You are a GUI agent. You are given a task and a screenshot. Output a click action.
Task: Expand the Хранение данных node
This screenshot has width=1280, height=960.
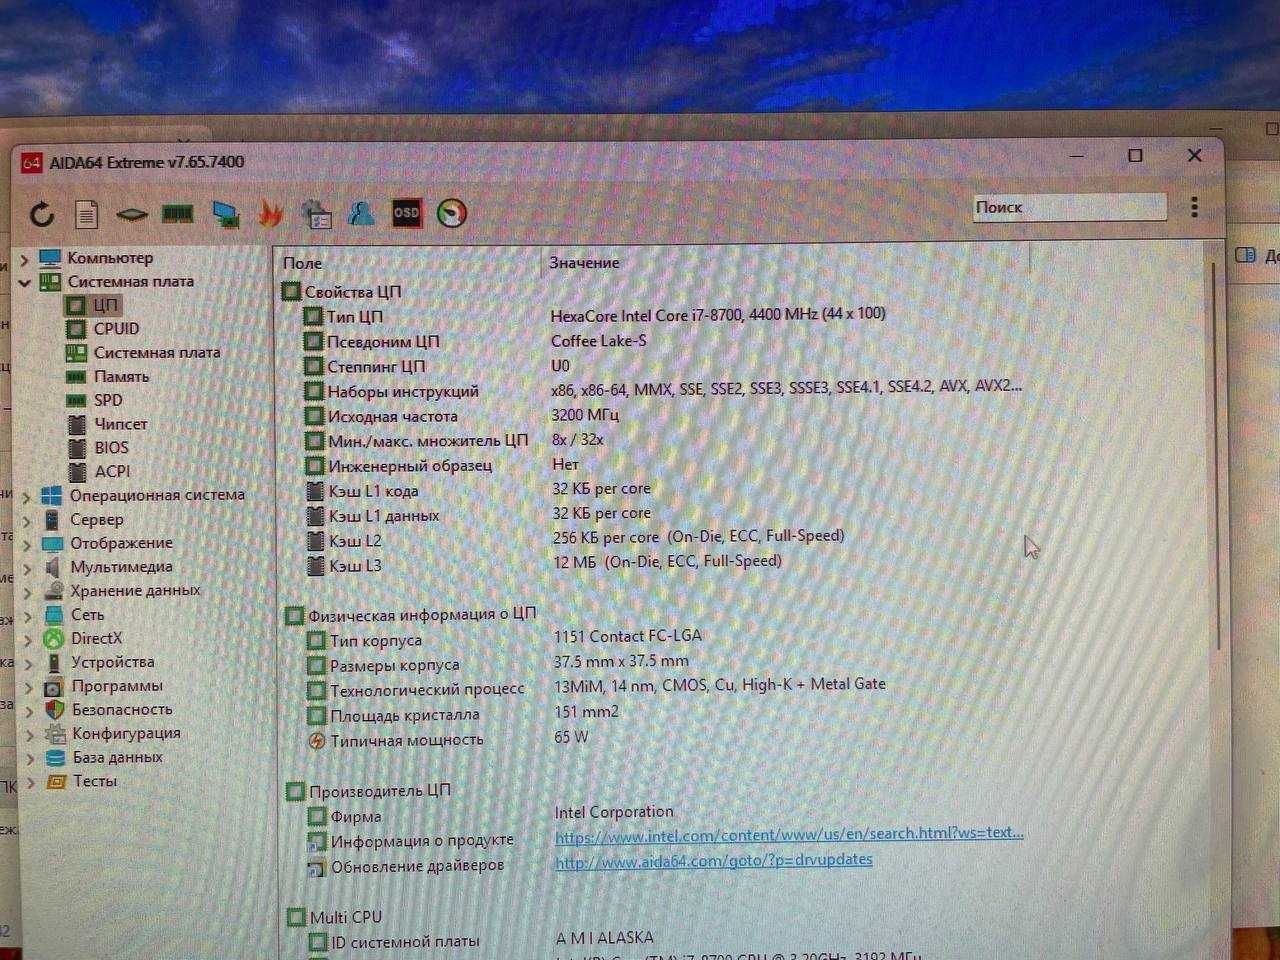pyautogui.click(x=28, y=591)
